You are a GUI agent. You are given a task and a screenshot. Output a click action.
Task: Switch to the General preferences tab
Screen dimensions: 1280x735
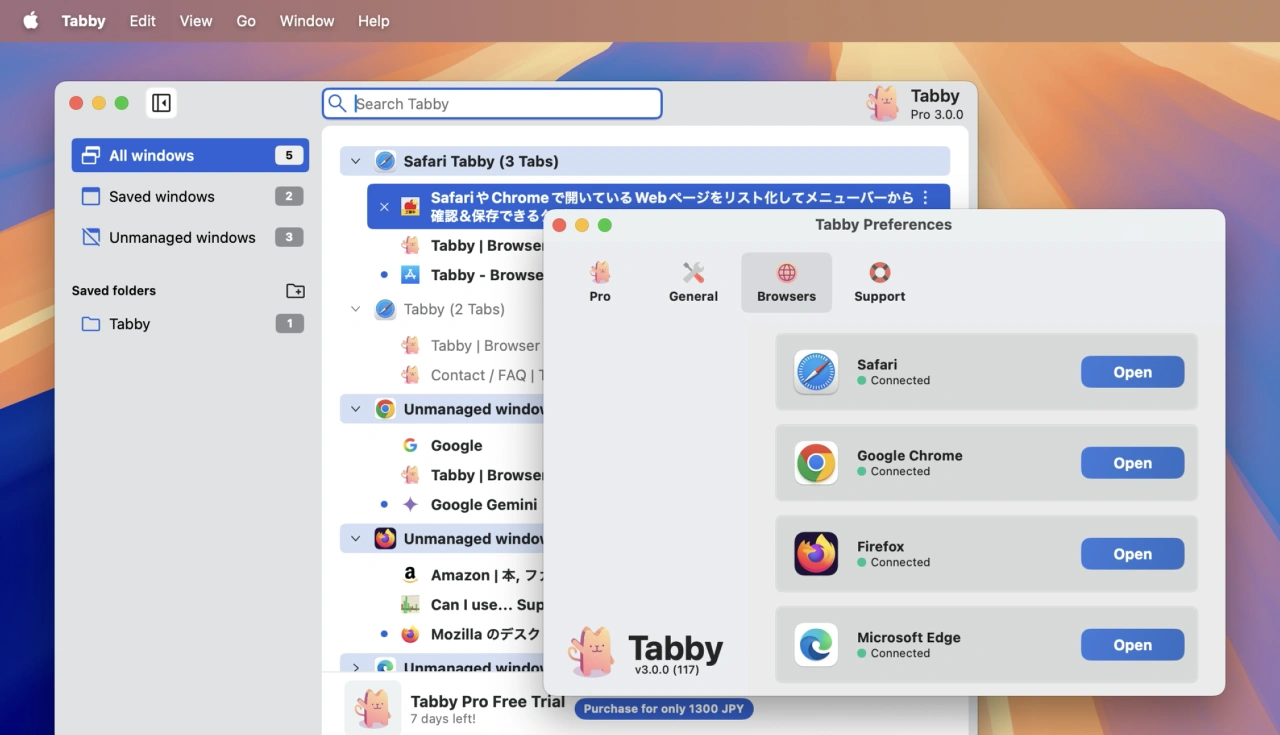coord(693,282)
